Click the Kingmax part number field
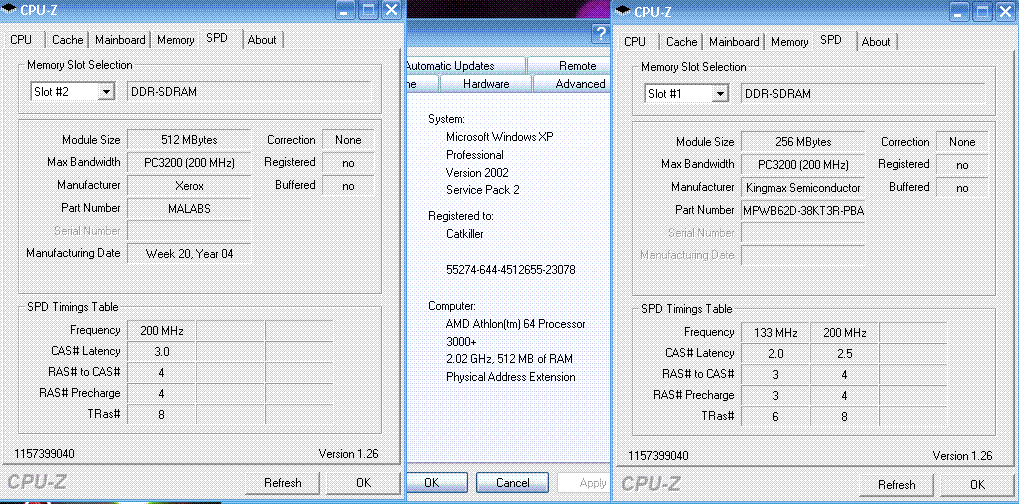The height and width of the screenshot is (504, 1019). click(x=803, y=211)
